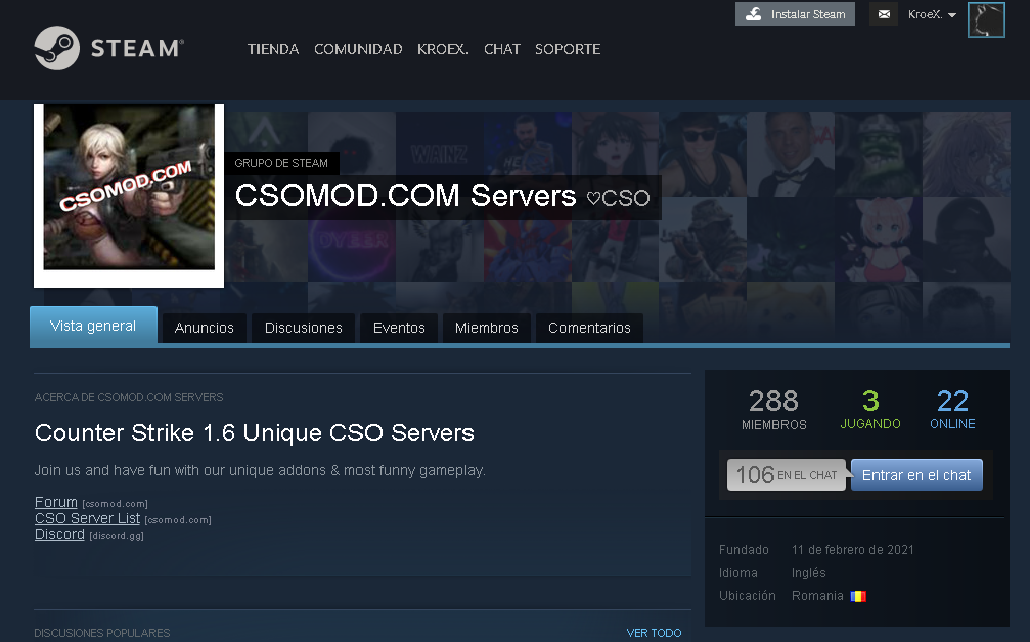This screenshot has height=642, width=1030.
Task: Open the TIENDA menu
Action: pos(273,49)
